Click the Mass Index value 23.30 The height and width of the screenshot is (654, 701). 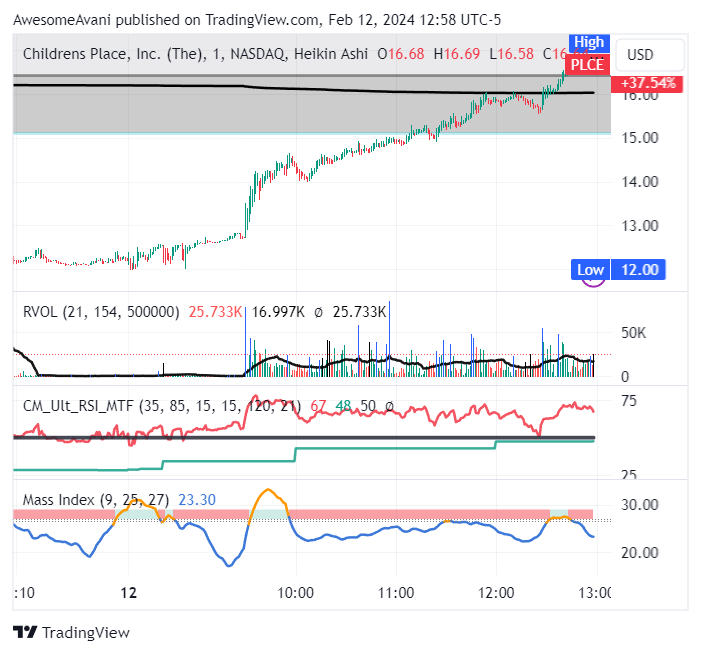coord(197,499)
